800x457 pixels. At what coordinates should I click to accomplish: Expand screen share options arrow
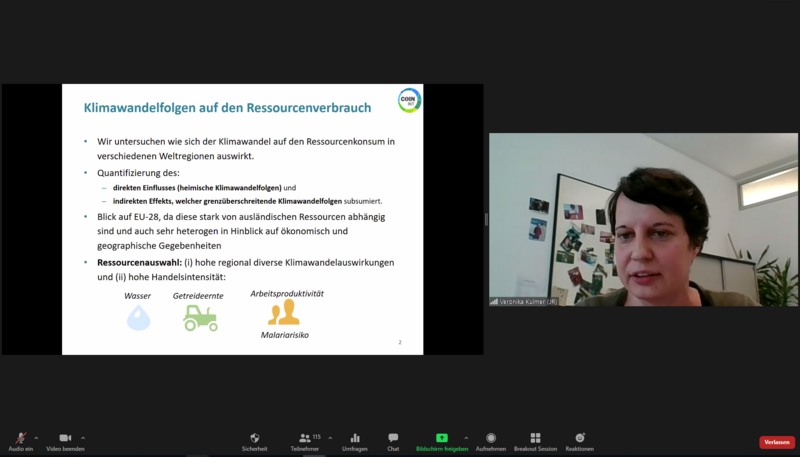pos(466,437)
